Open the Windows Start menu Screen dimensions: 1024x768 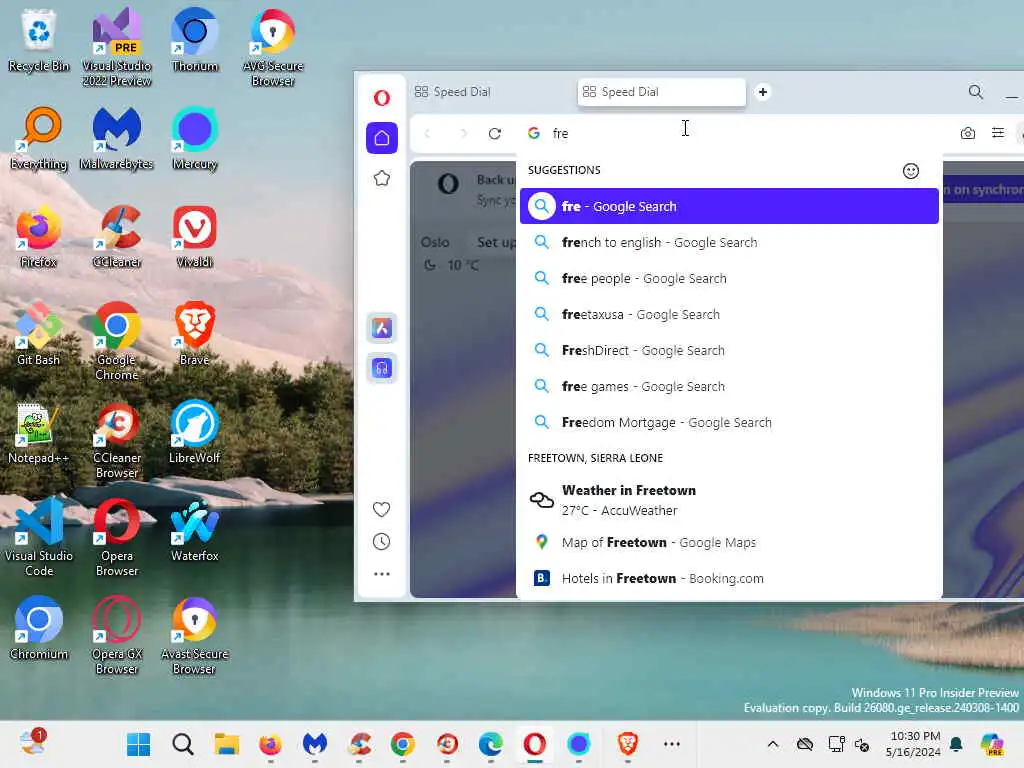click(138, 744)
